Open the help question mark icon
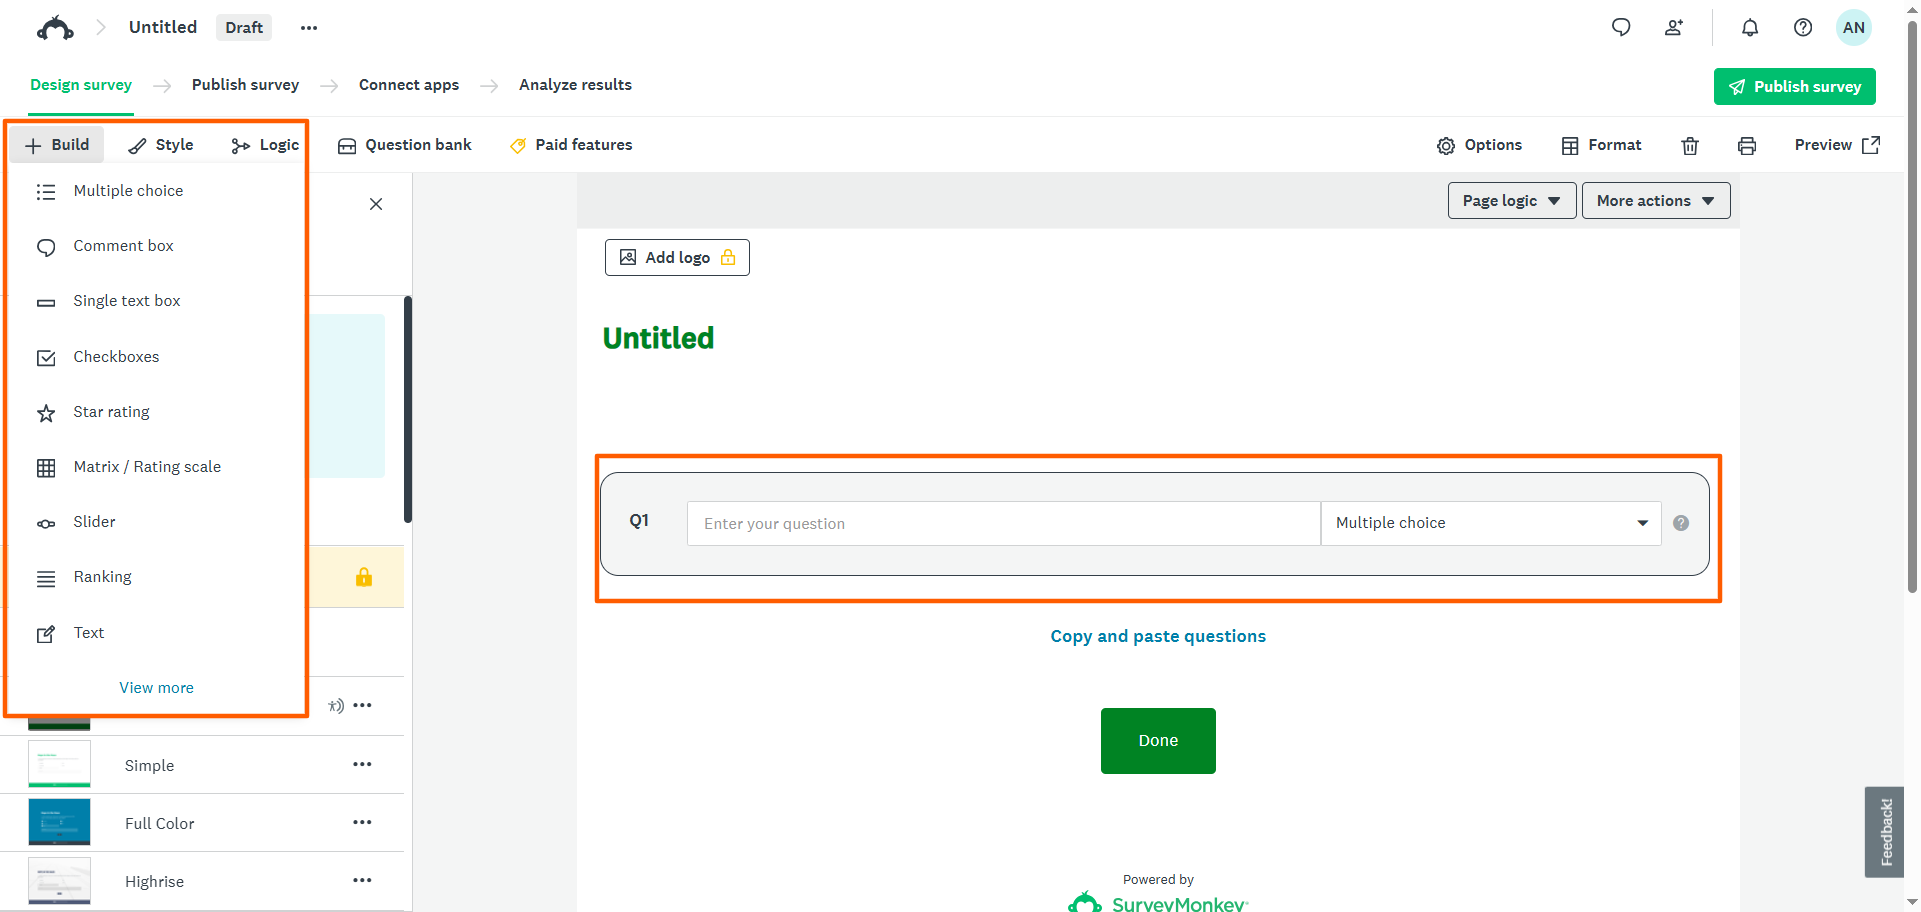 tap(1803, 28)
